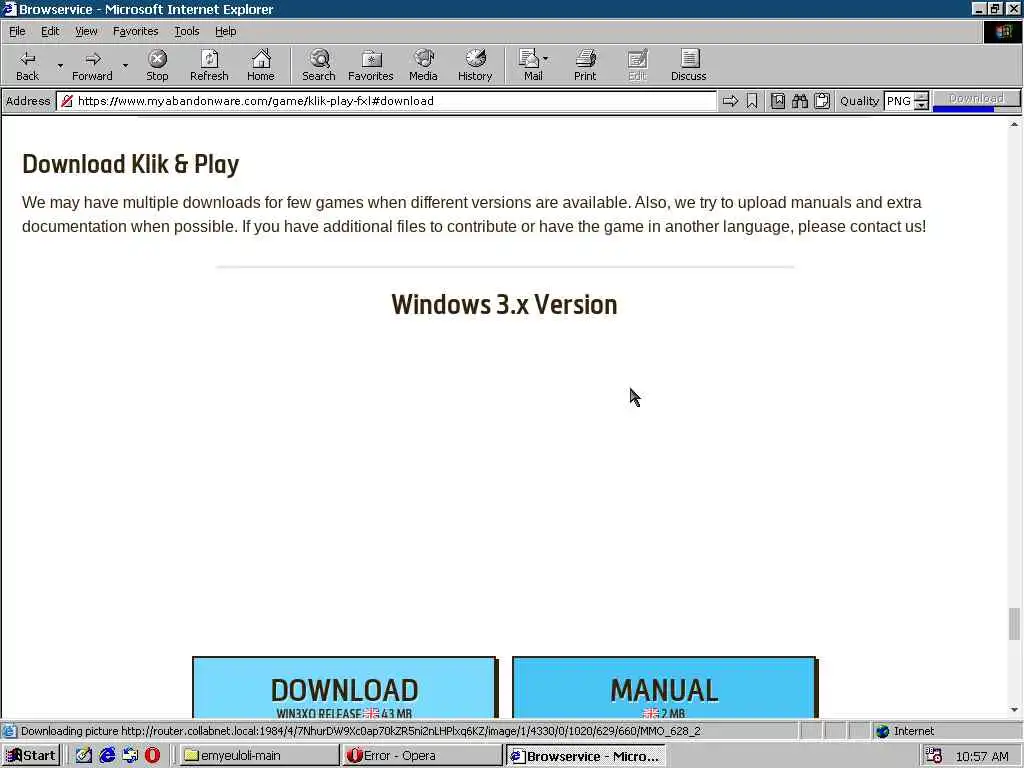Click the third Quick Launch icon
This screenshot has width=1024, height=768.
130,756
